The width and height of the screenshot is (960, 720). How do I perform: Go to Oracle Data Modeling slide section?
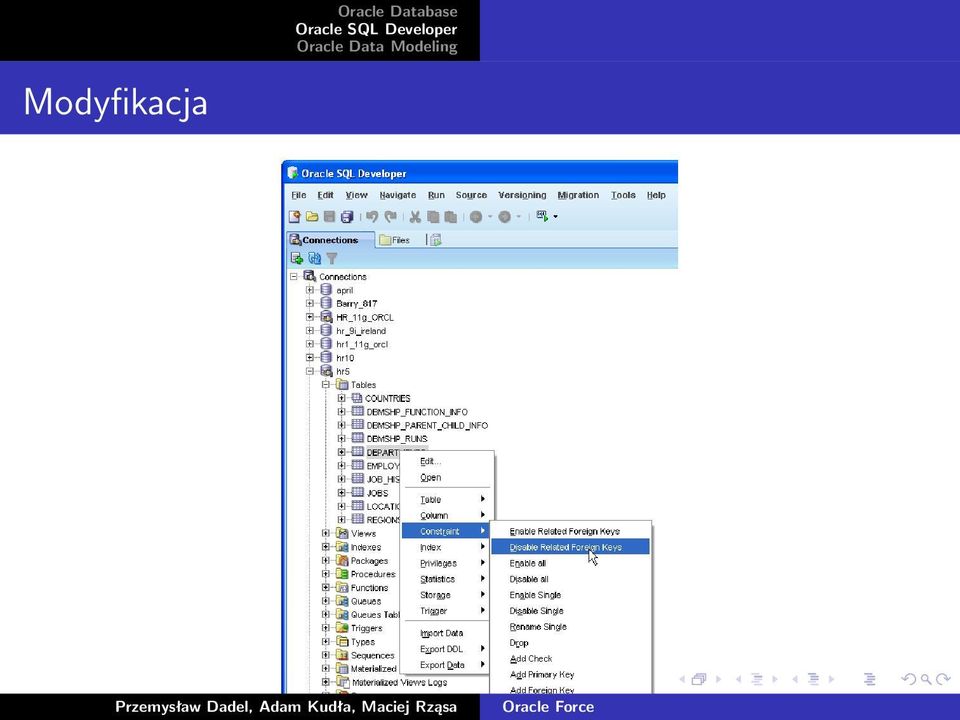coord(377,47)
